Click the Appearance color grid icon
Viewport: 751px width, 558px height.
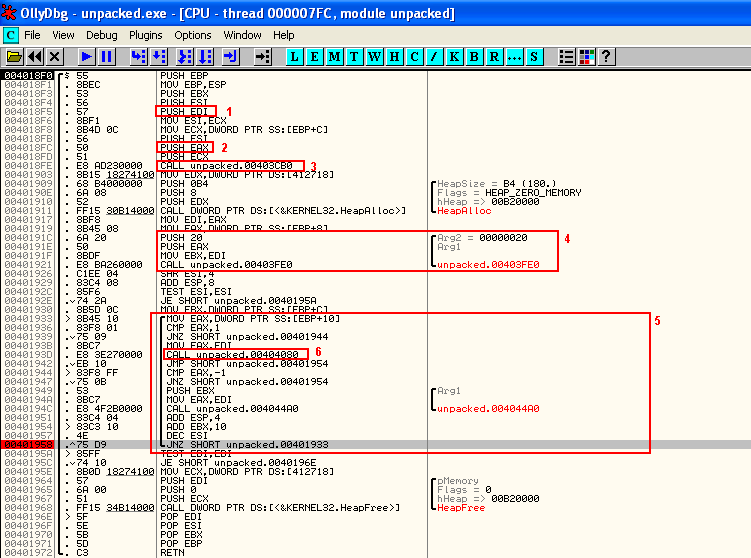click(586, 57)
